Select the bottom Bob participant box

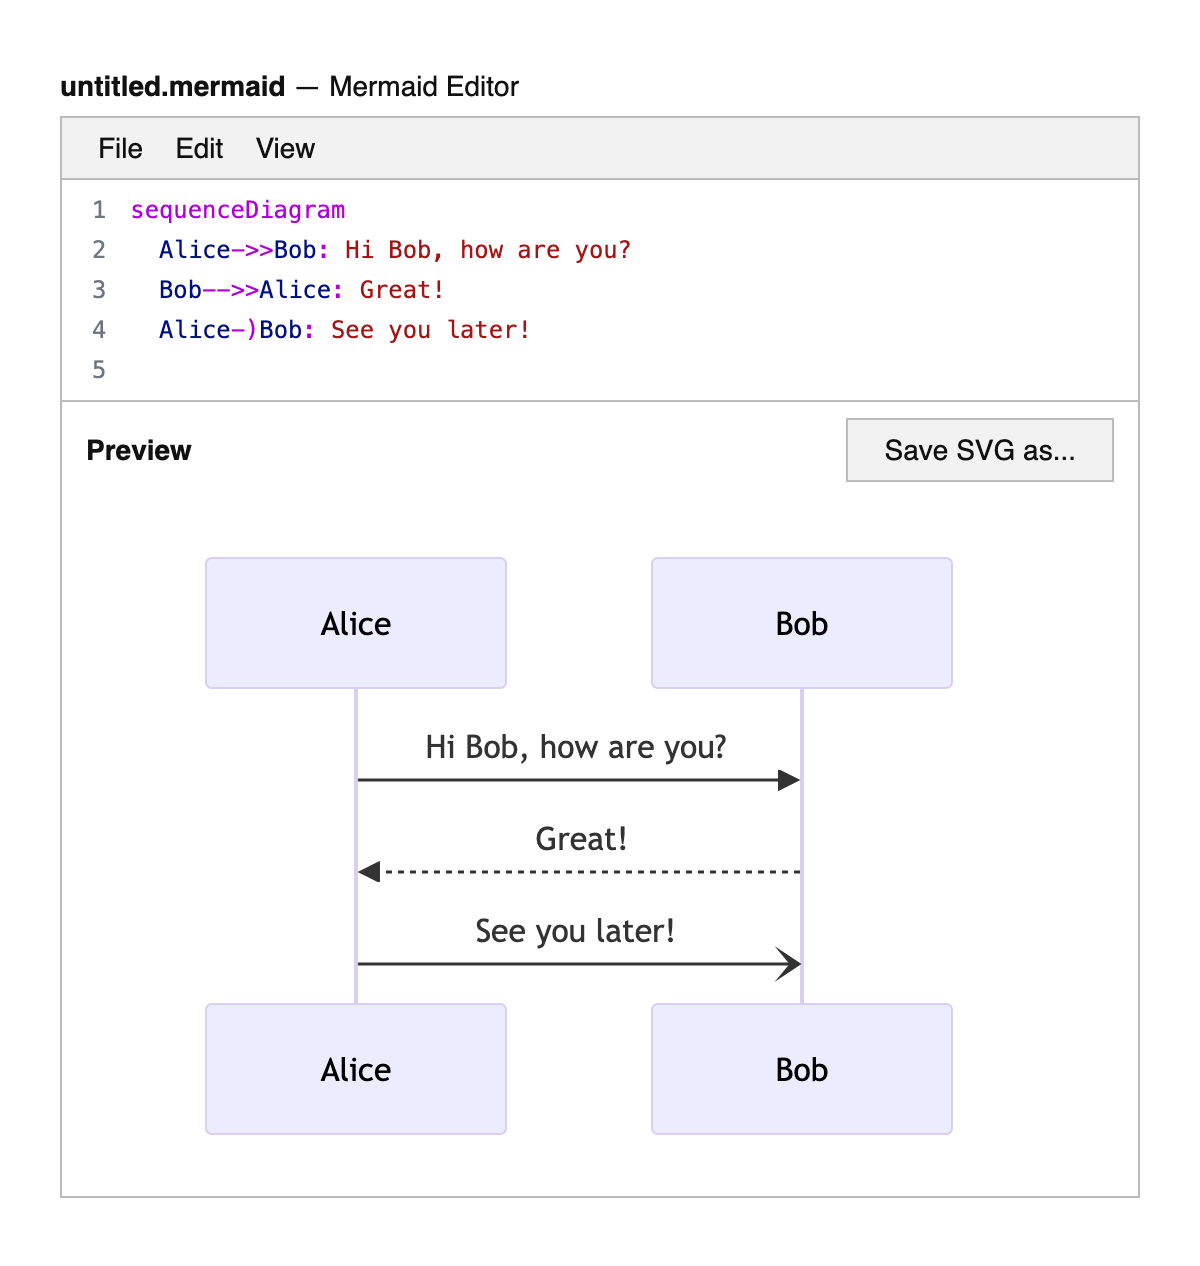801,1069
